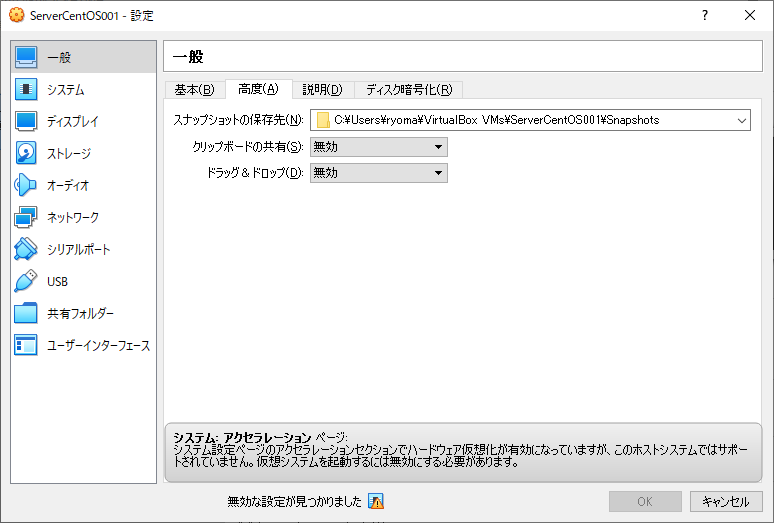Click the Snapshots folder path text
Viewport: 774px width, 523px height.
tap(497, 120)
